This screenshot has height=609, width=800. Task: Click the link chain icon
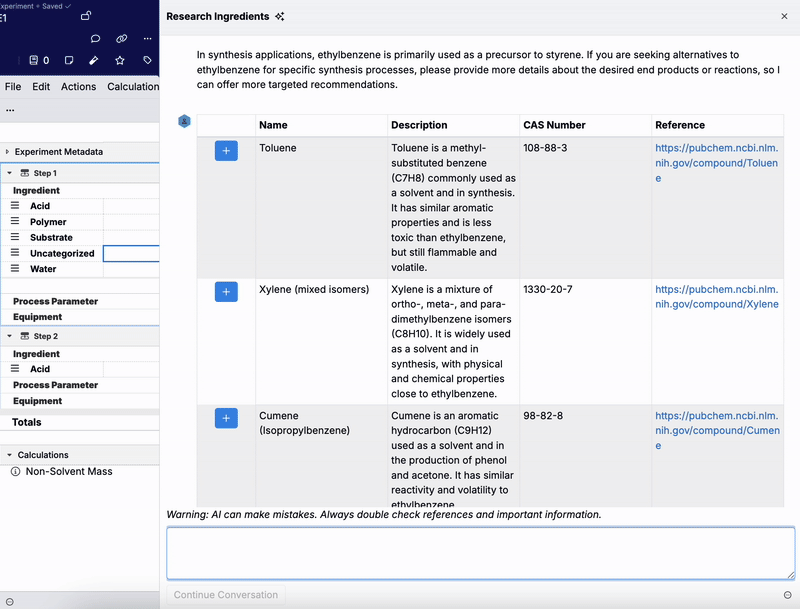[x=122, y=39]
